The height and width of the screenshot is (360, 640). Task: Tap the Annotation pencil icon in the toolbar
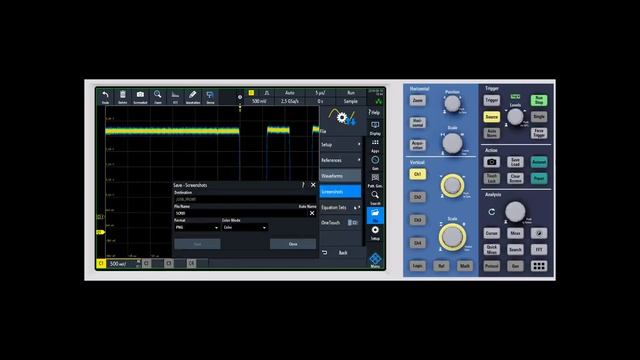point(193,97)
